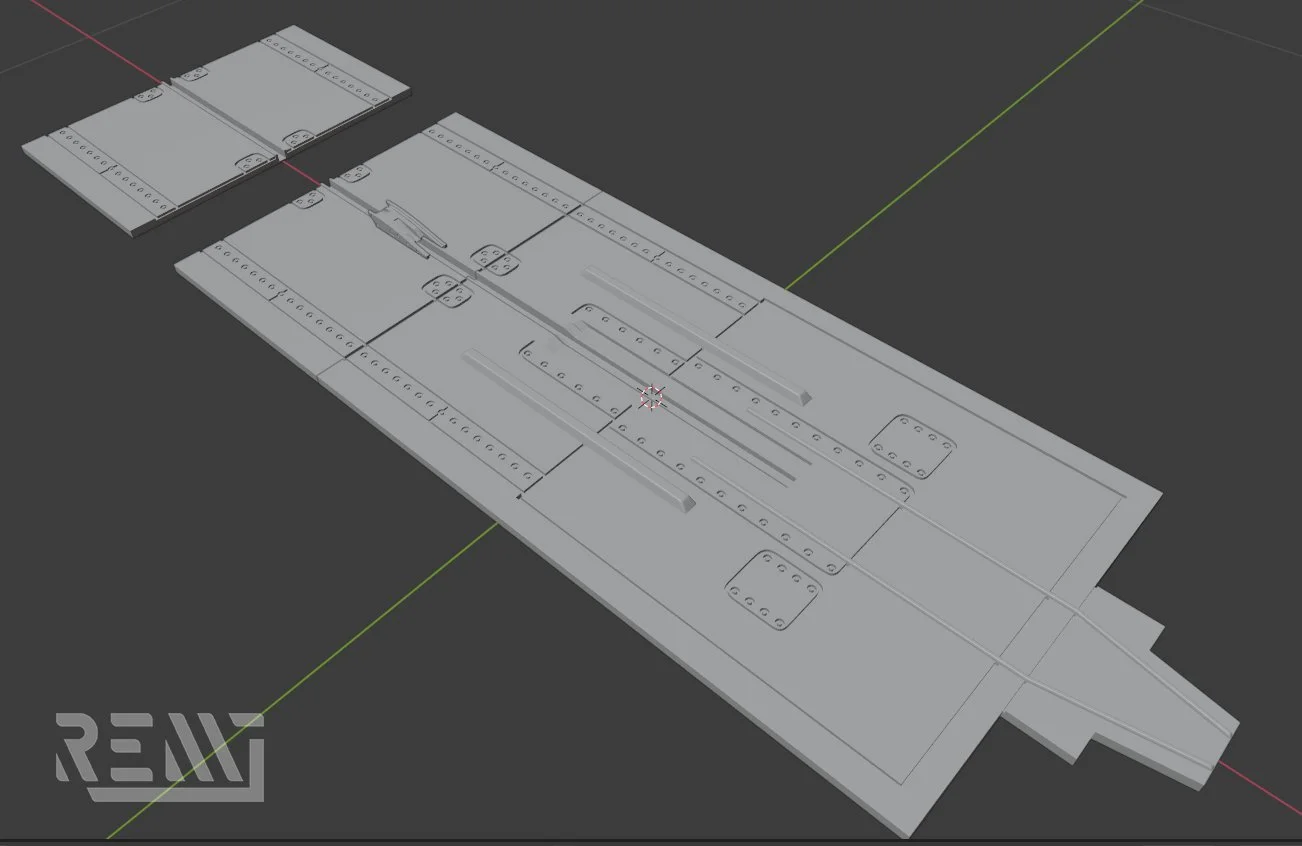Screen dimensions: 1302x846
Task: Click the 3D cursor at model center
Action: [x=651, y=397]
